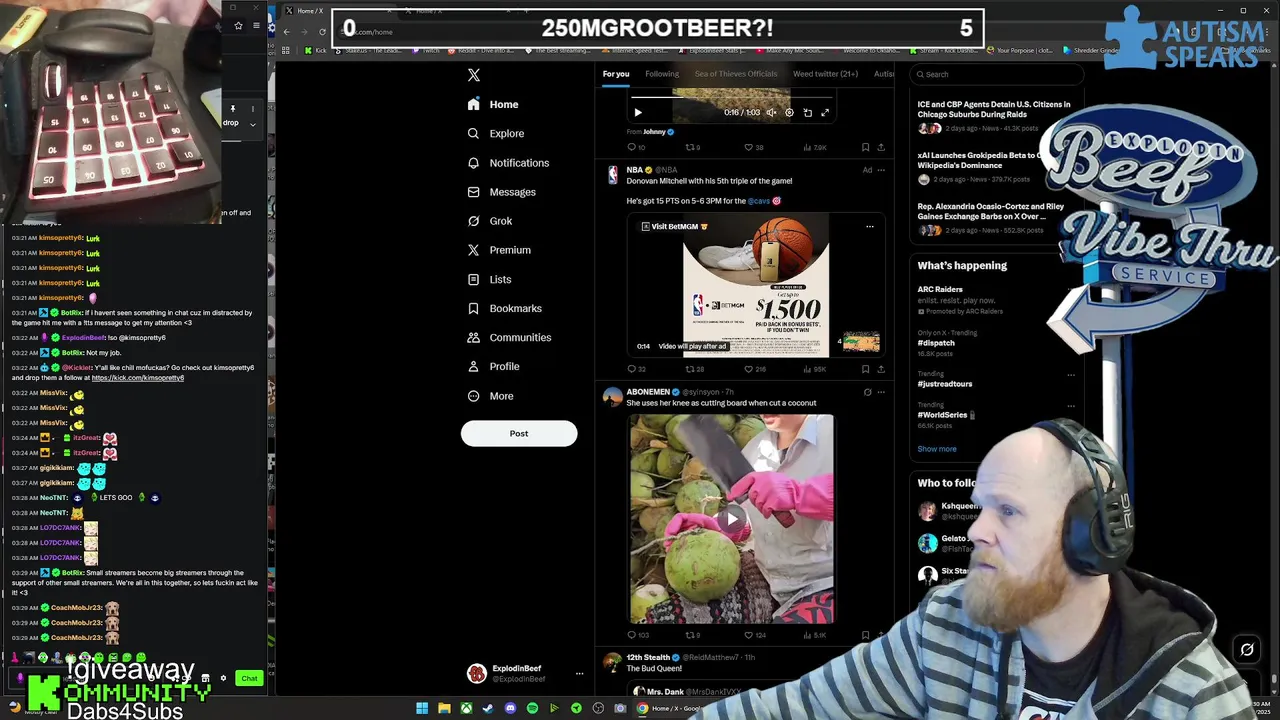Bookmark the NBA post
The height and width of the screenshot is (720, 1280).
(865, 369)
